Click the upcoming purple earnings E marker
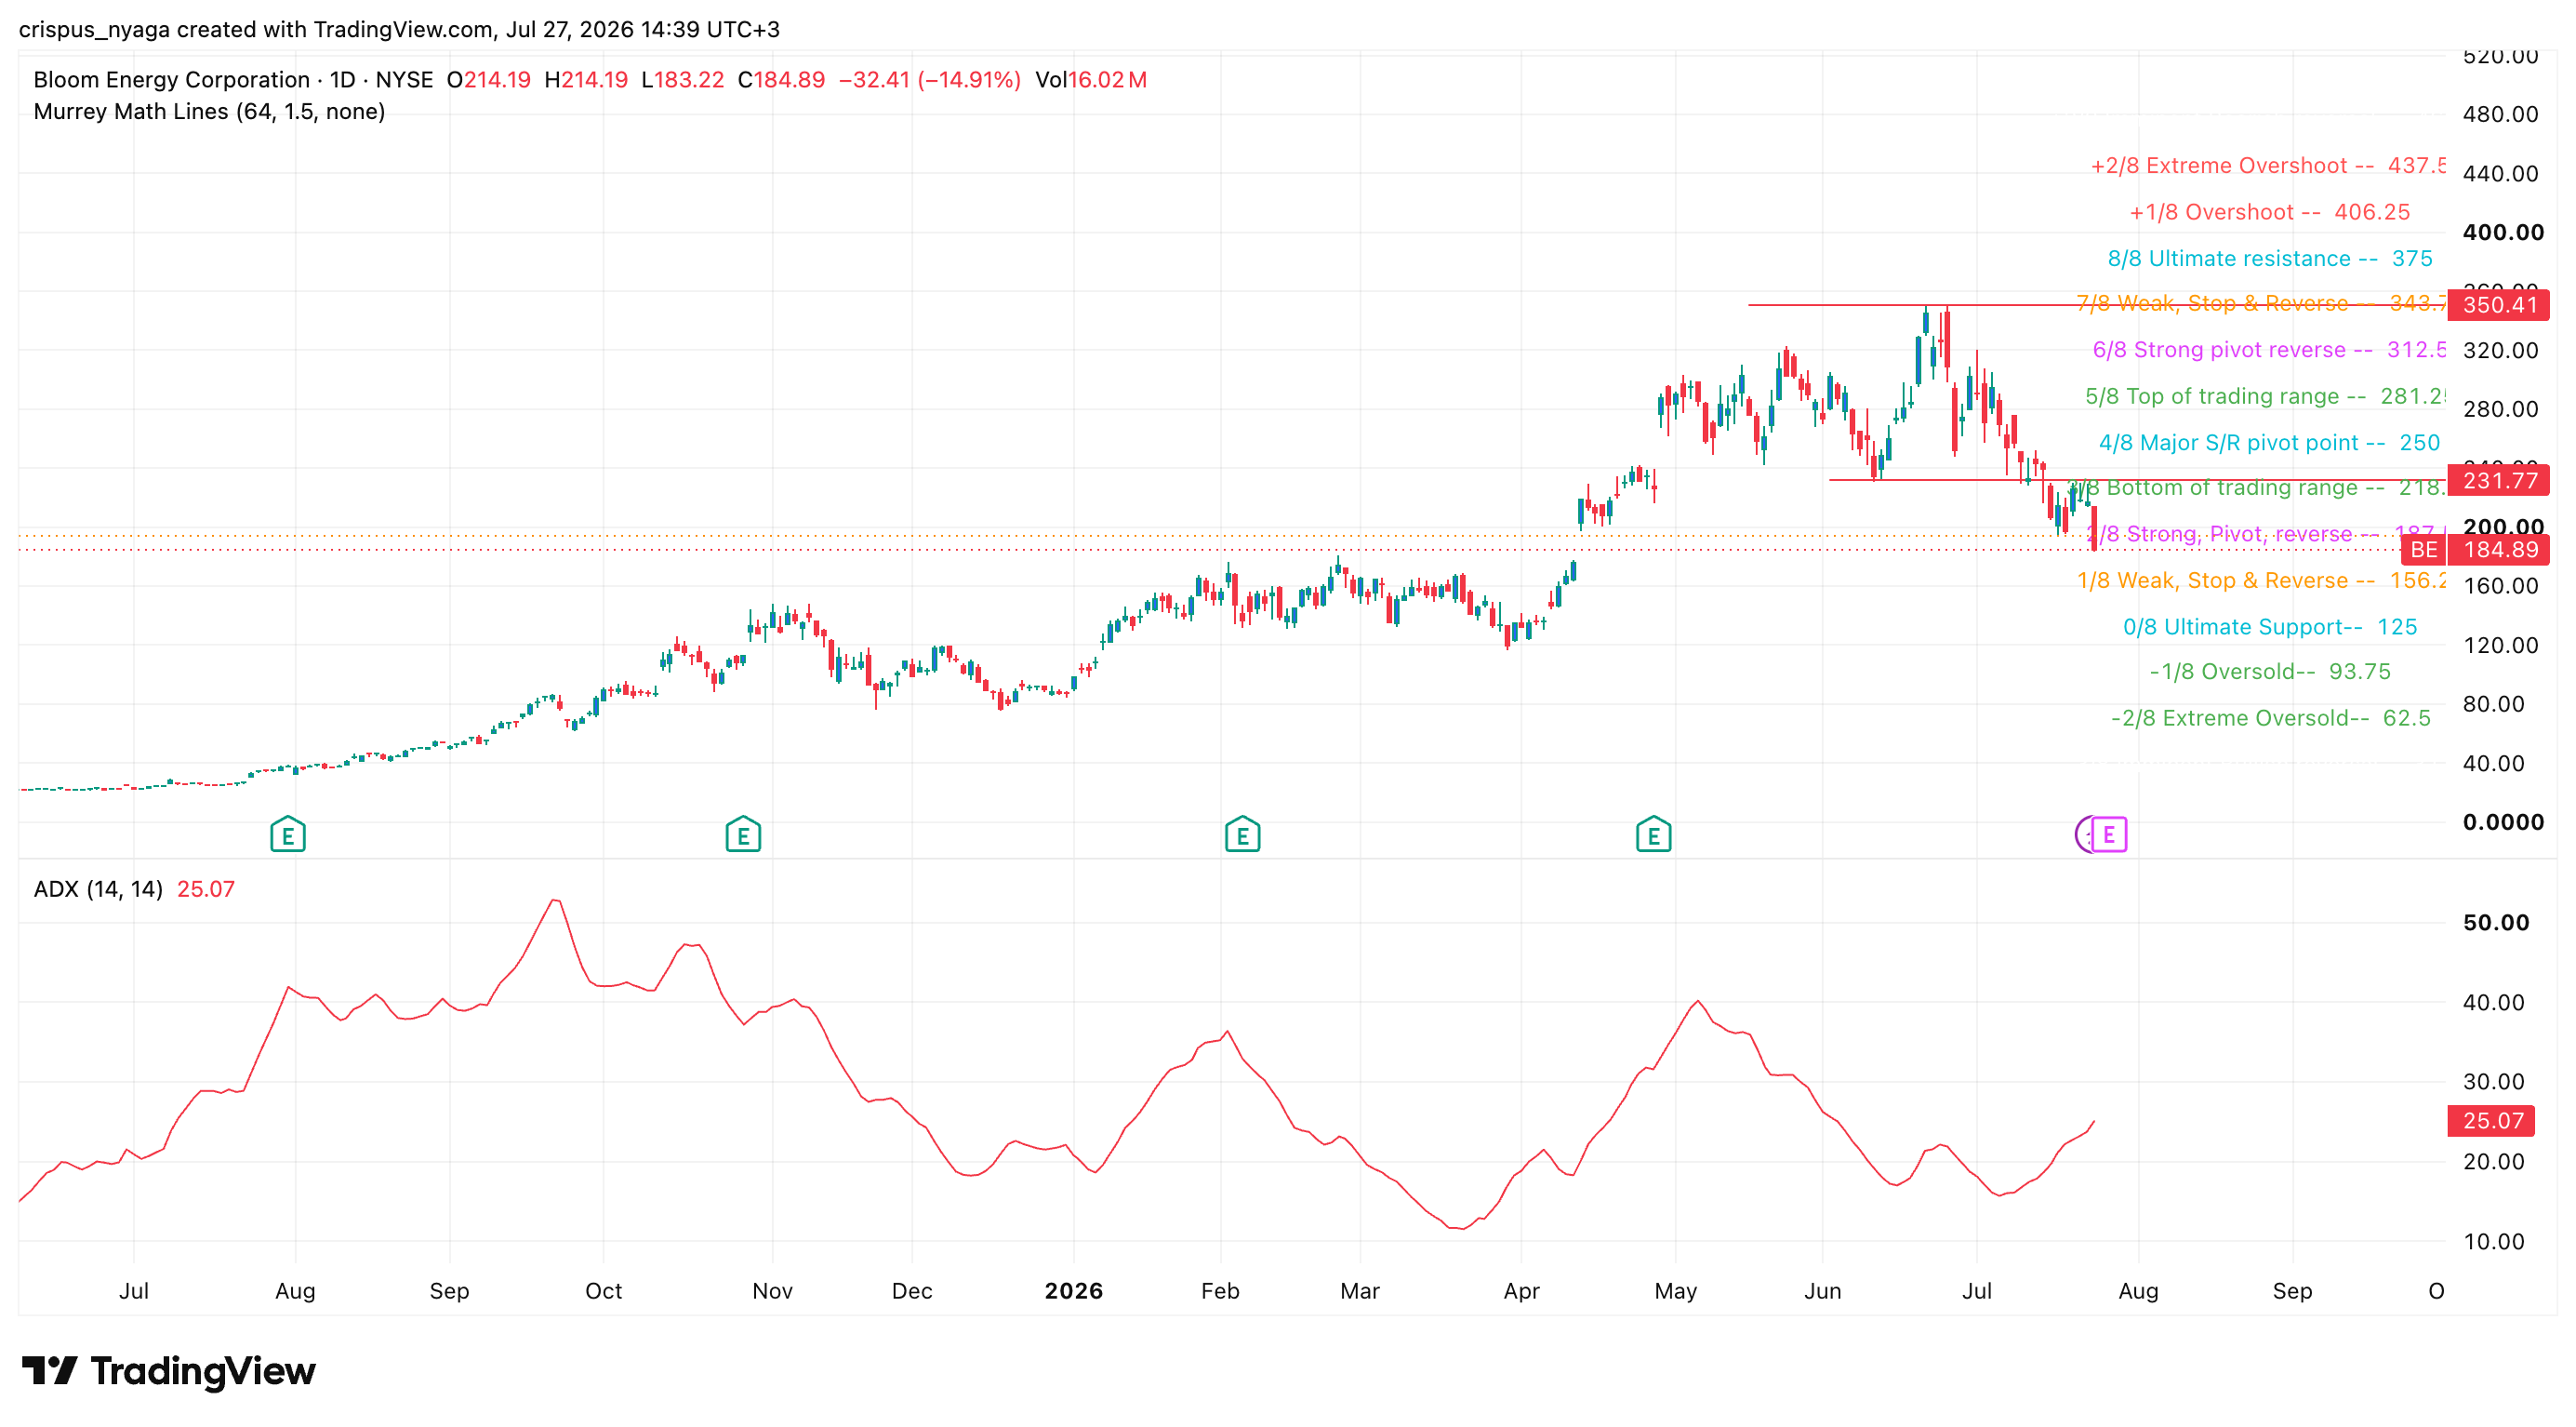The height and width of the screenshot is (1427, 2576). pyautogui.click(x=2108, y=834)
